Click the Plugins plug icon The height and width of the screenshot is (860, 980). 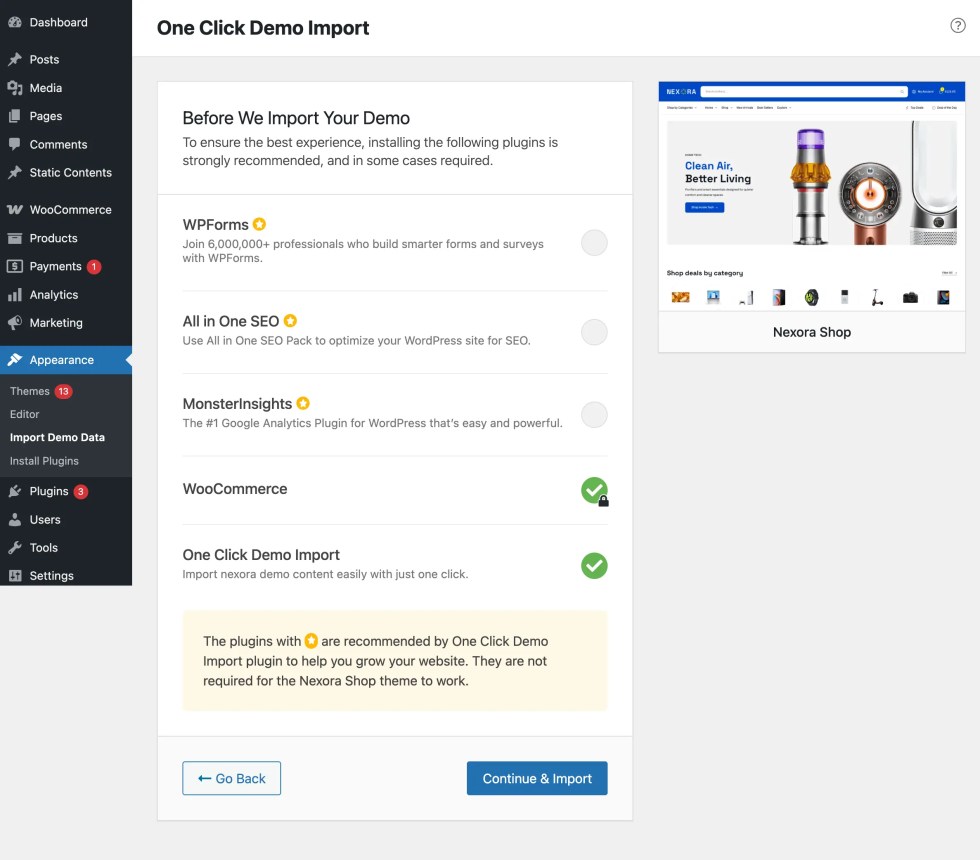click(15, 491)
